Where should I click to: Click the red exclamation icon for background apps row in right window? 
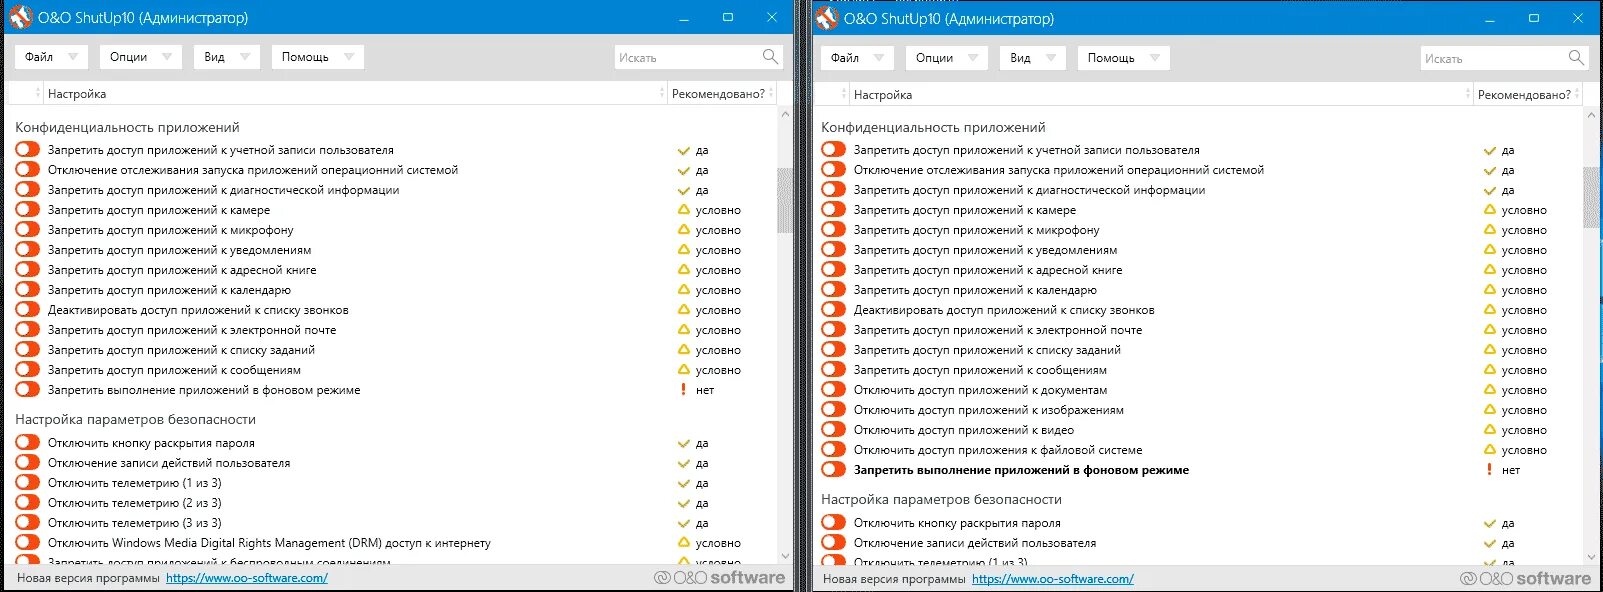click(x=1490, y=470)
